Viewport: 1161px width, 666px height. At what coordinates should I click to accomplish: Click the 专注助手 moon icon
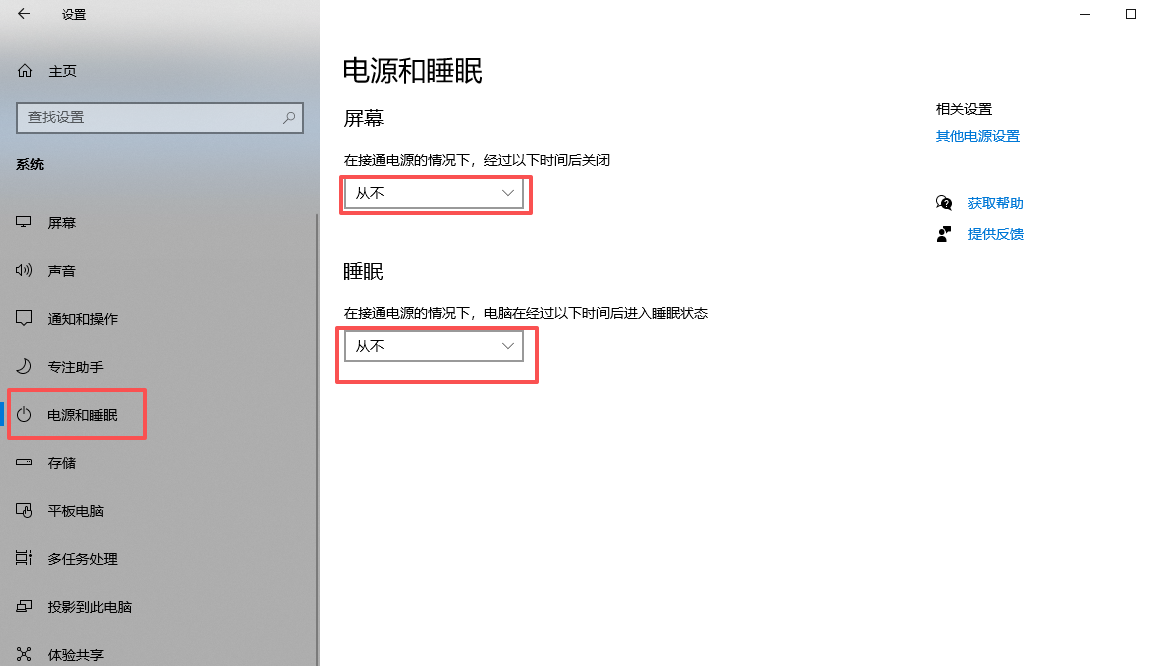[25, 367]
